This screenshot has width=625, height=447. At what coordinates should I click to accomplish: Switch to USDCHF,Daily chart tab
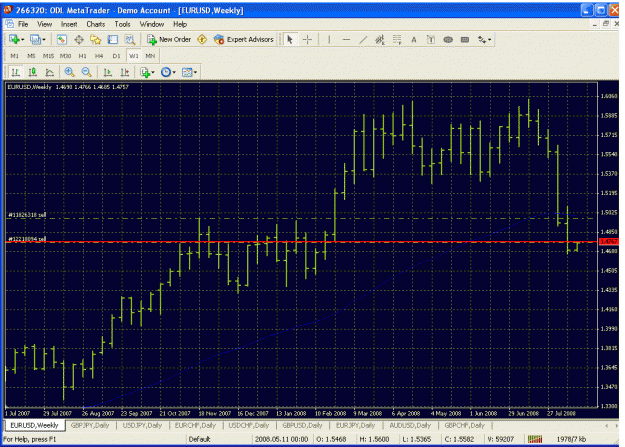[249, 425]
